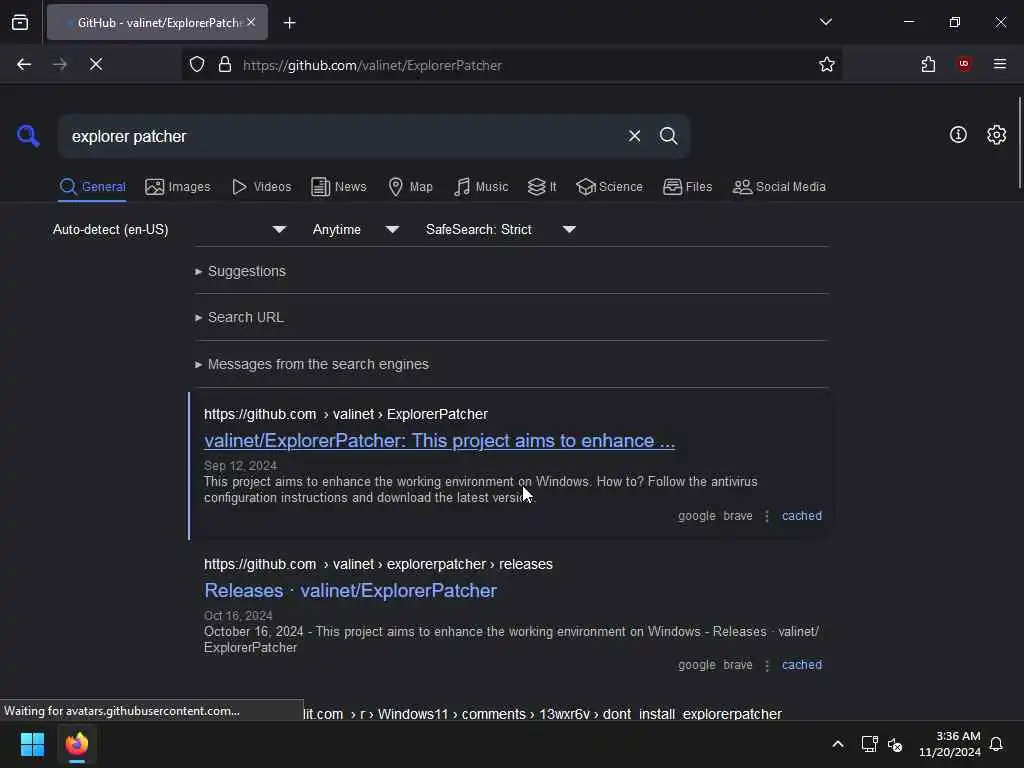
Task: Clear the search query with the X icon
Action: (x=634, y=136)
